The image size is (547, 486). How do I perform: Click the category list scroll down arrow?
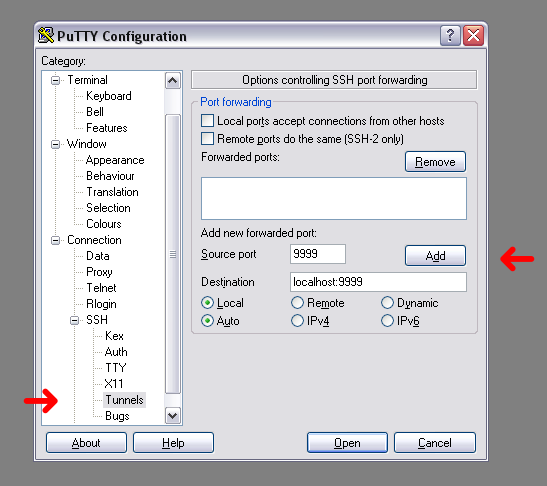173,416
